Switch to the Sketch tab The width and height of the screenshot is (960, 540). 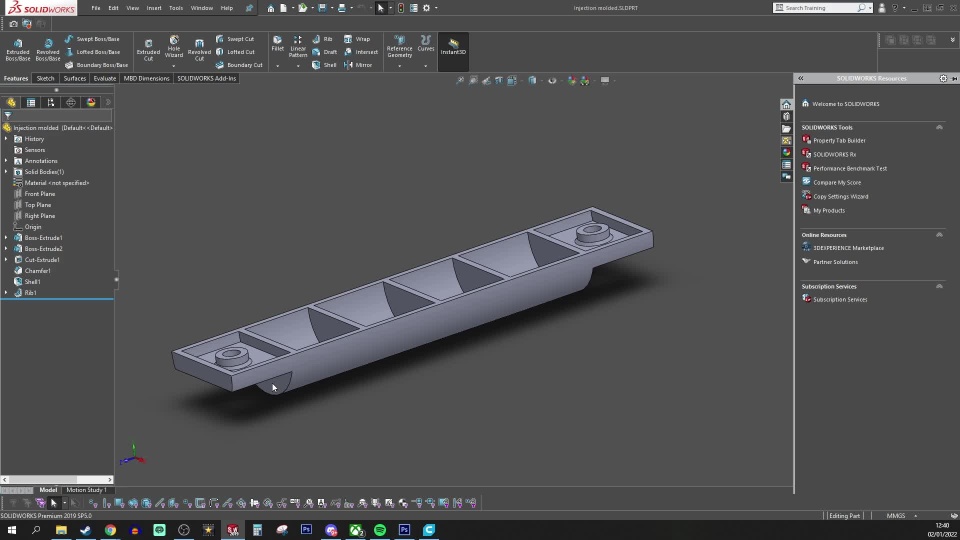click(45, 78)
